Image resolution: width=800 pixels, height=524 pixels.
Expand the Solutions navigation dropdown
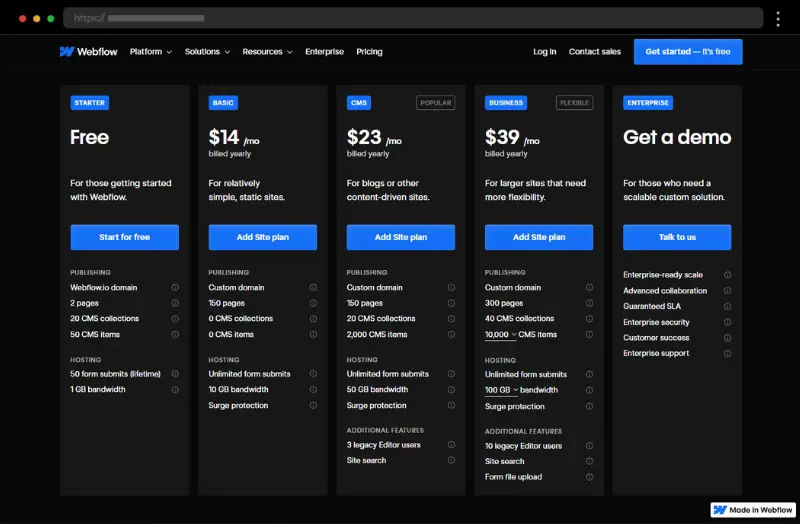tap(207, 52)
